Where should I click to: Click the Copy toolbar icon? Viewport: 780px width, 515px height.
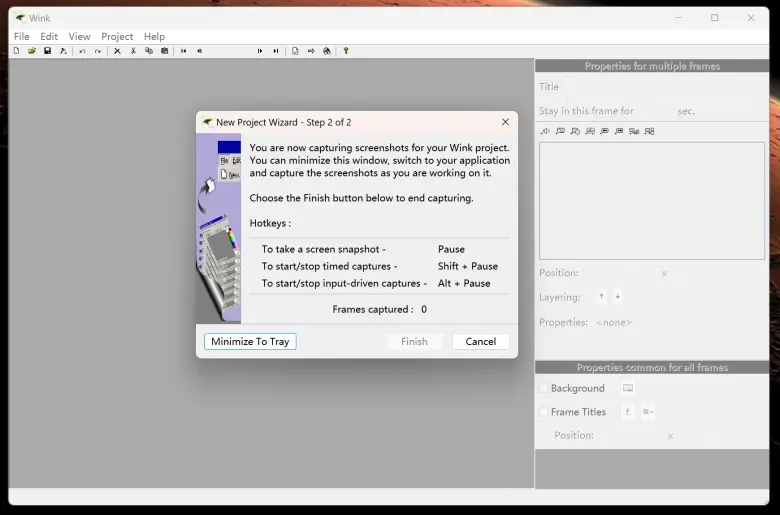tap(149, 51)
